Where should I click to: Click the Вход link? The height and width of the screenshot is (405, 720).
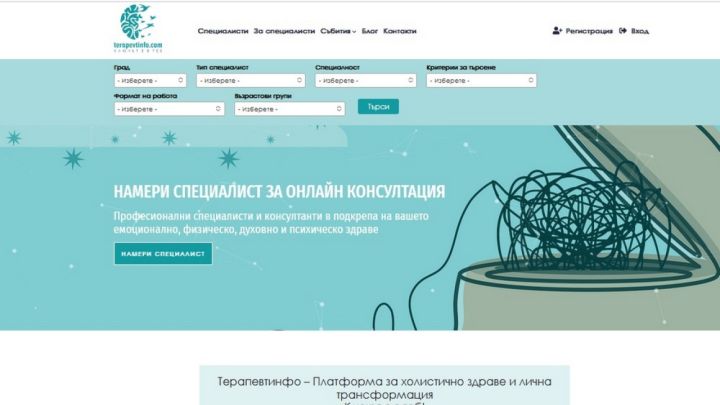click(640, 31)
